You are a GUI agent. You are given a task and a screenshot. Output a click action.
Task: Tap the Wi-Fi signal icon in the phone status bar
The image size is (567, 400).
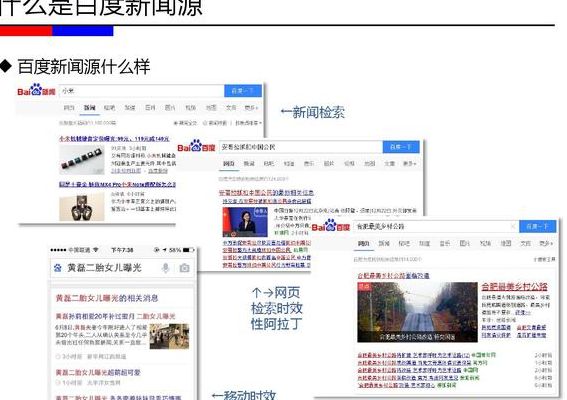(x=96, y=250)
